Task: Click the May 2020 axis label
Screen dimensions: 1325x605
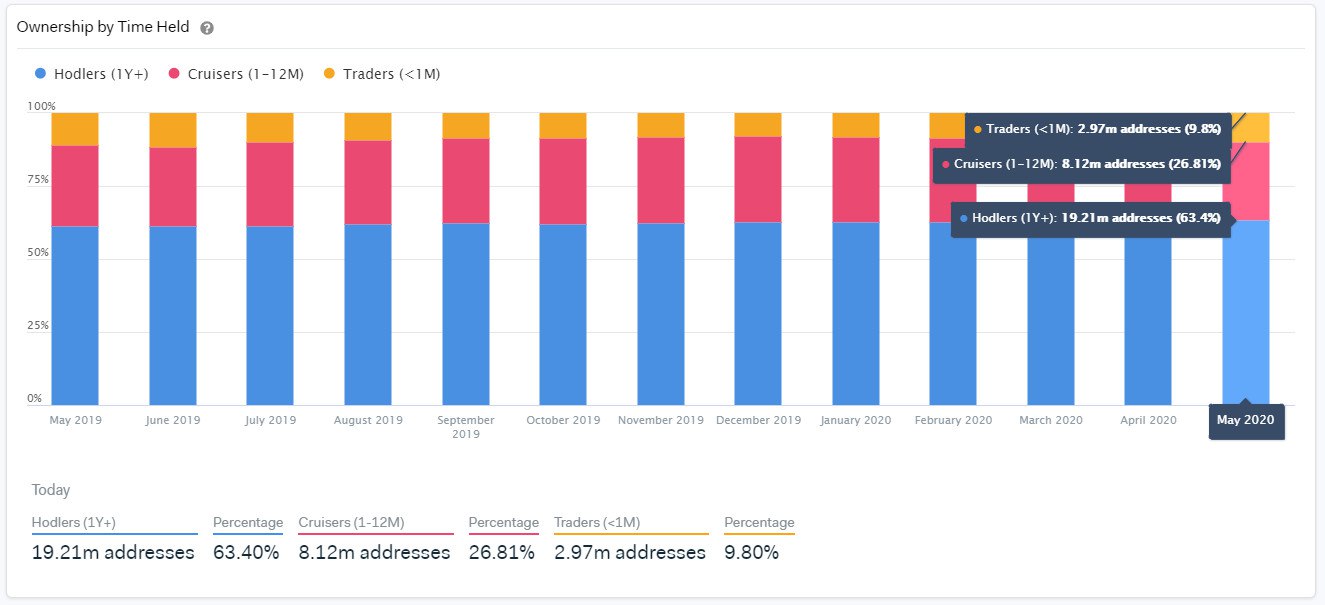Action: [x=1246, y=420]
